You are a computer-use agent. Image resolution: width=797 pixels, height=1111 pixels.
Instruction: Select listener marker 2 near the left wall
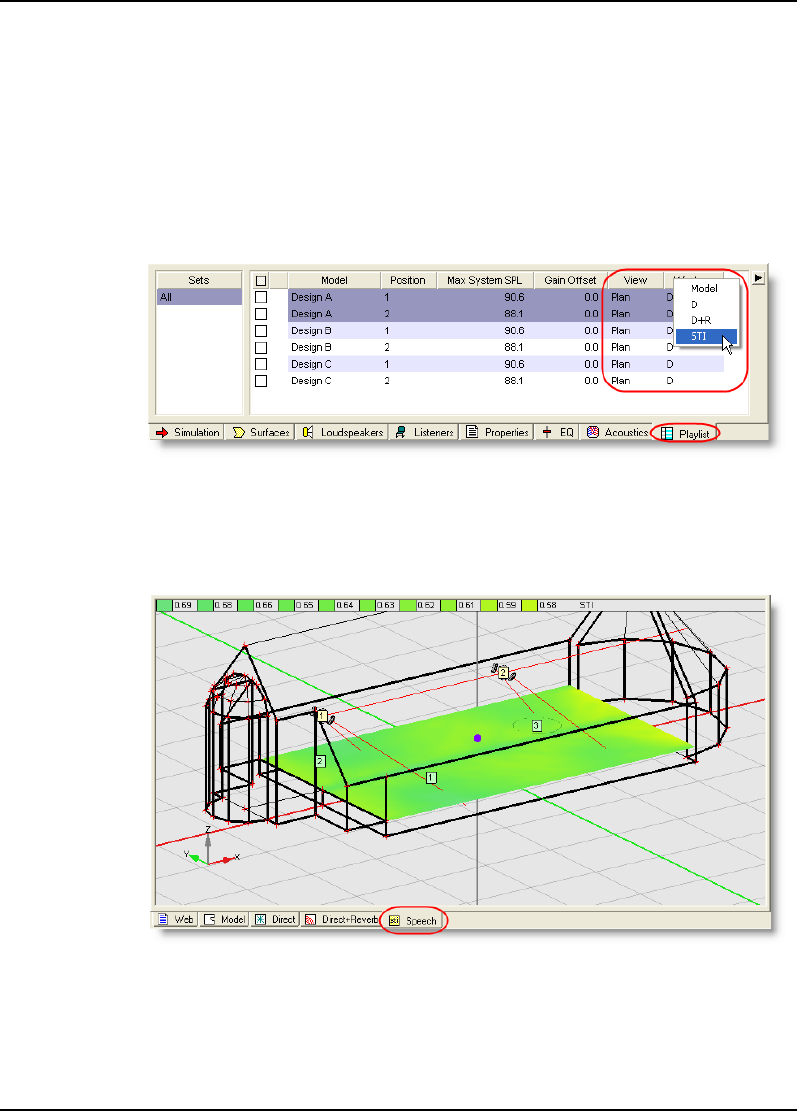320,761
